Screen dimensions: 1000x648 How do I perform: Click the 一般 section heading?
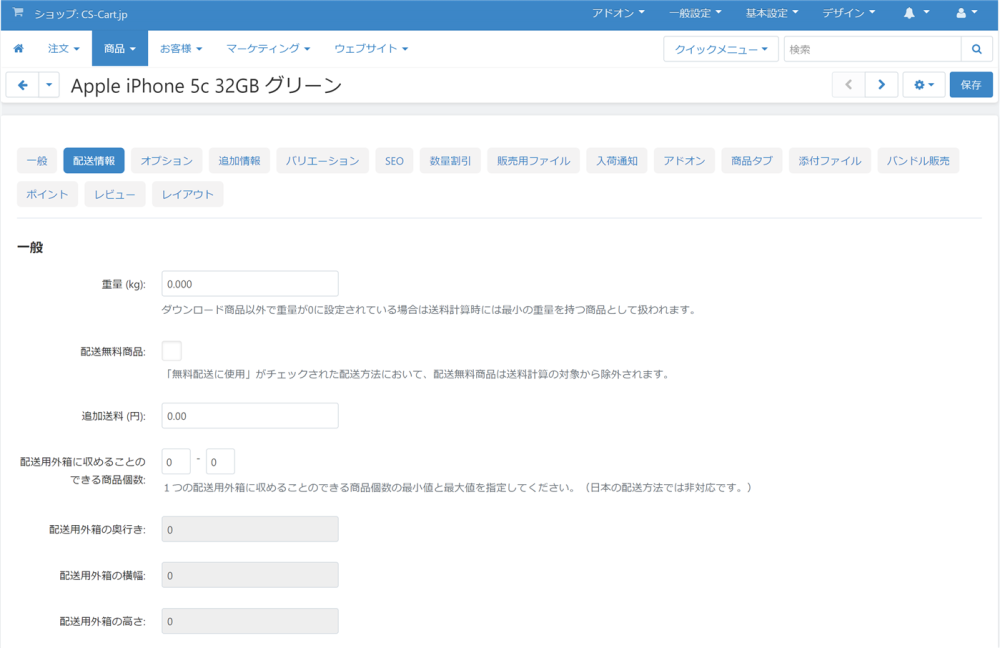[x=30, y=247]
